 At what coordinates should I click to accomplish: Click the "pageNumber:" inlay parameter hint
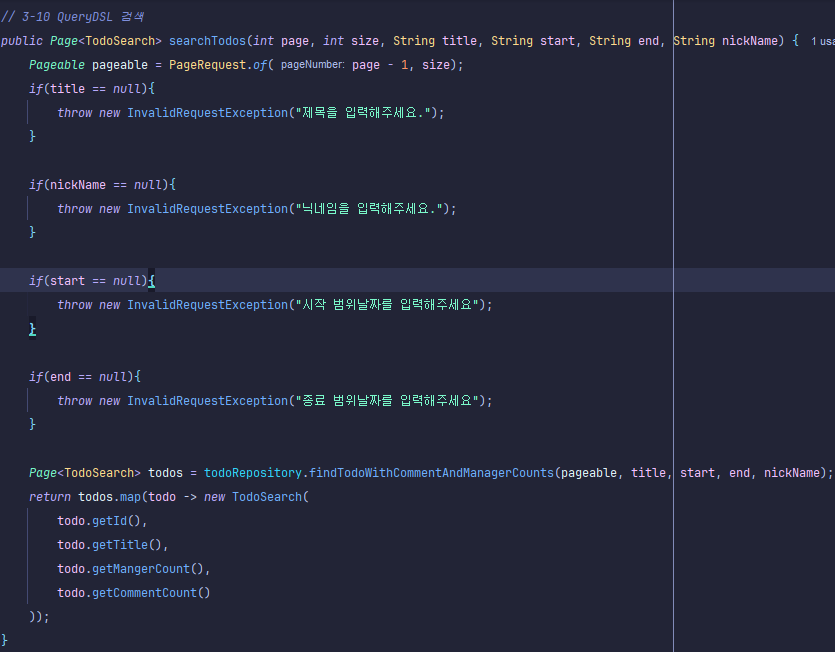coord(313,64)
